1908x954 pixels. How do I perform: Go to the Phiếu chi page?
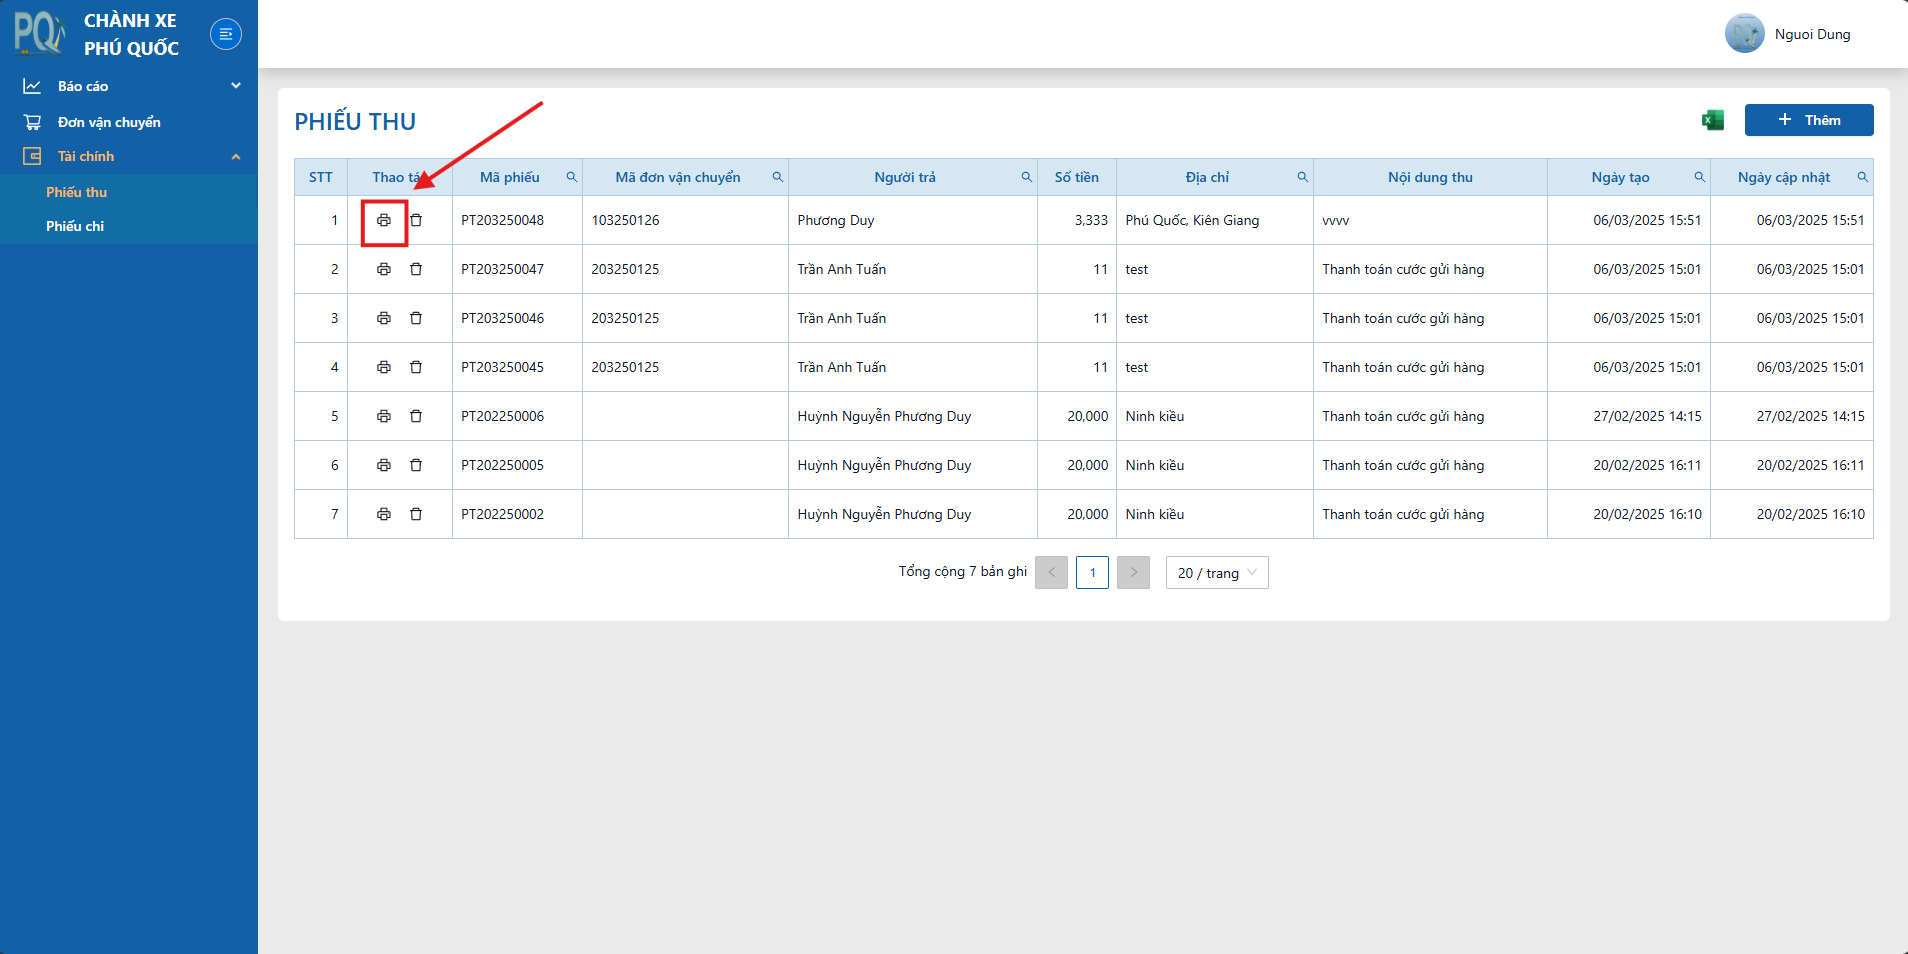click(x=75, y=226)
